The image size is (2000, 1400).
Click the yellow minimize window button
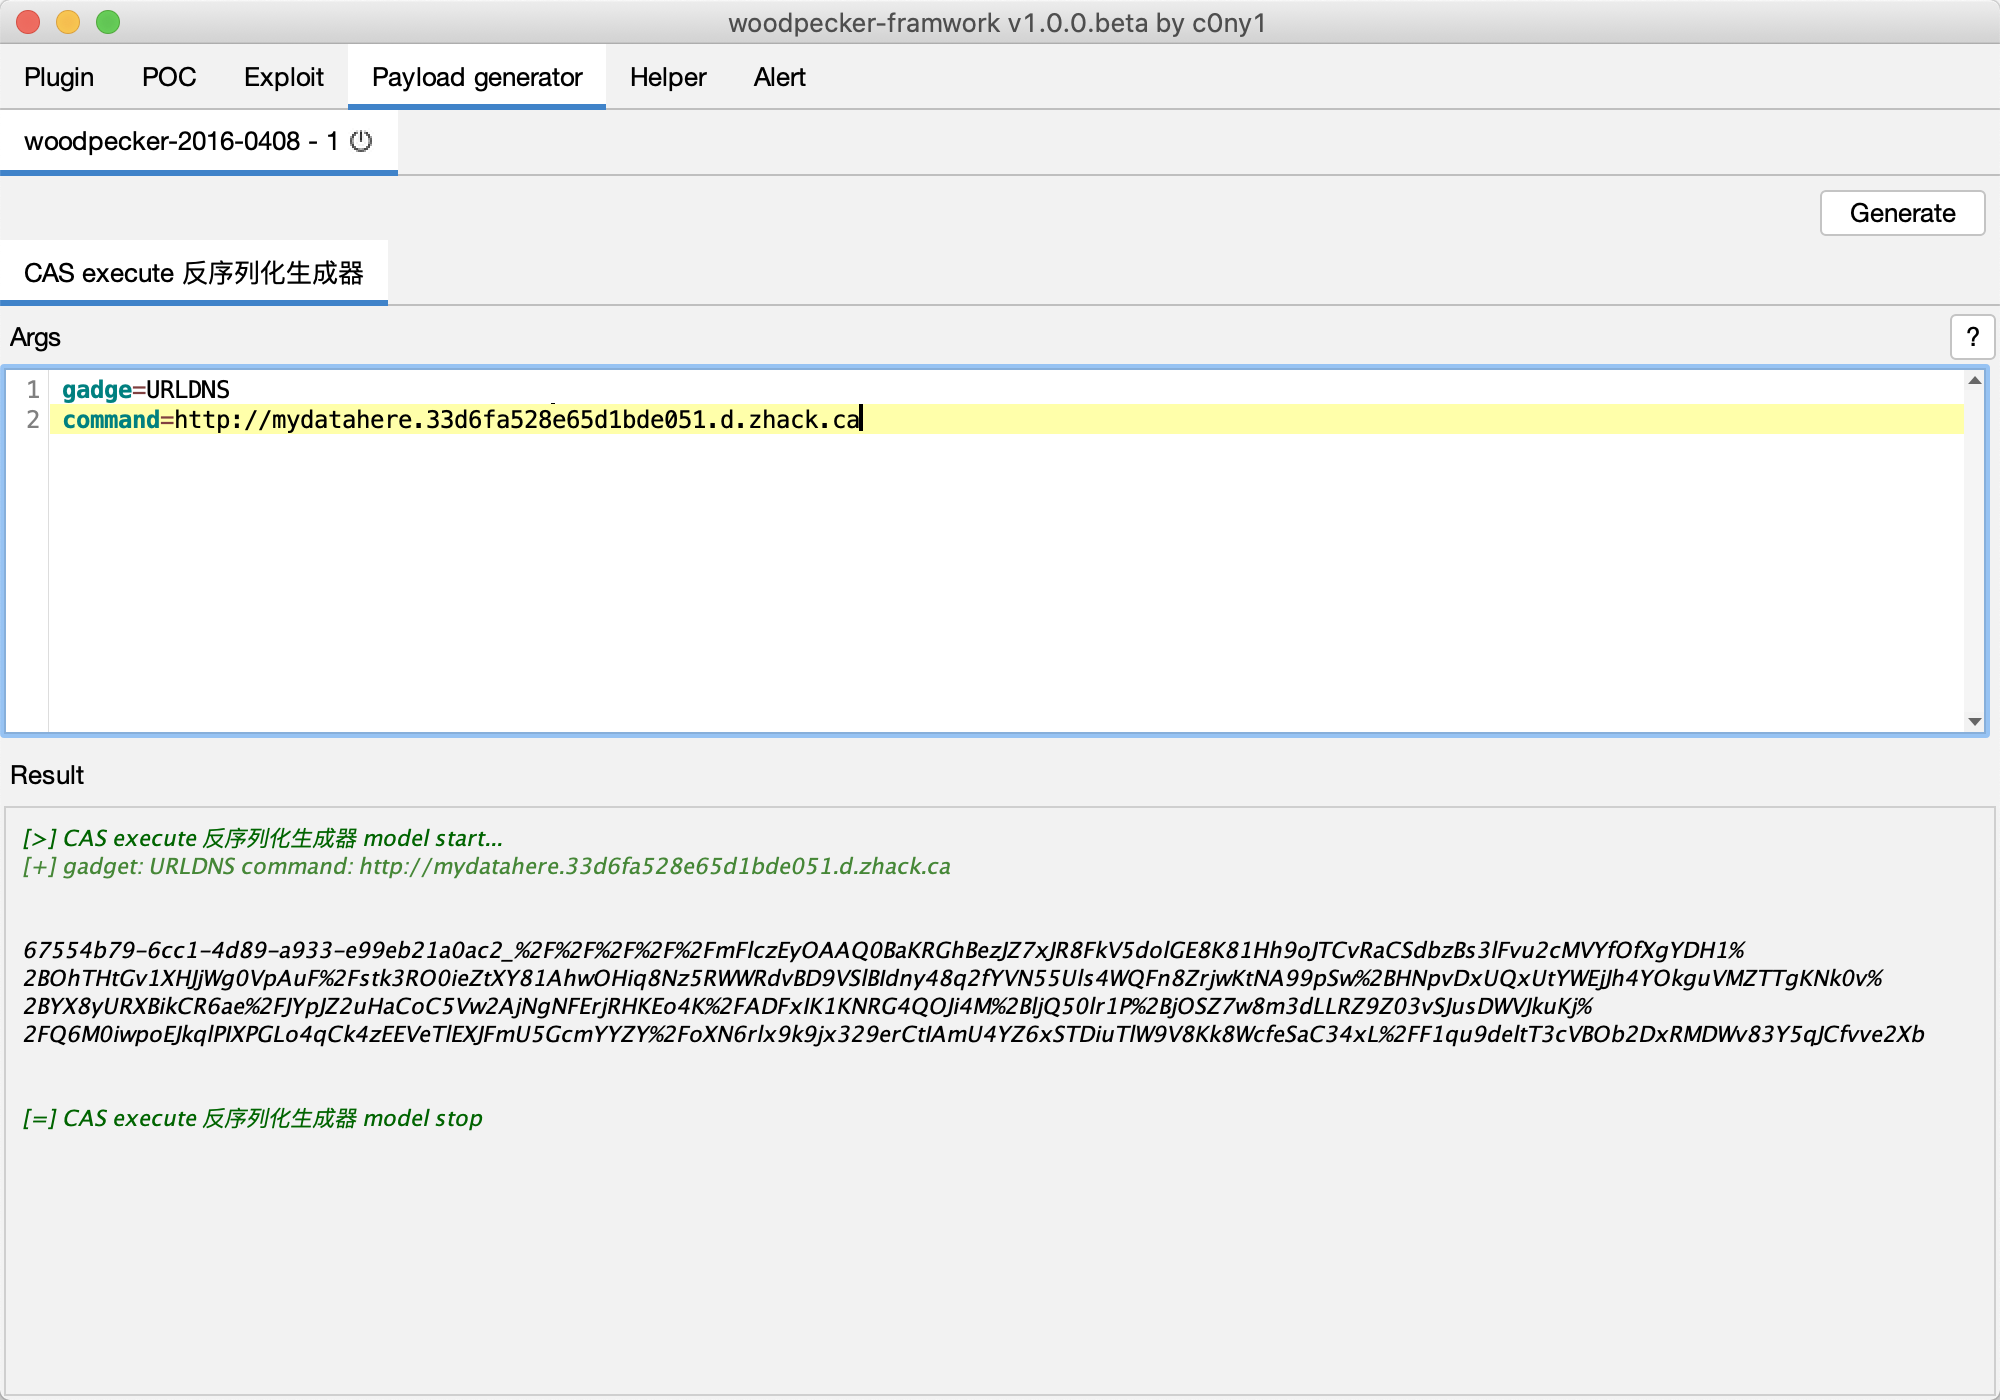[68, 22]
